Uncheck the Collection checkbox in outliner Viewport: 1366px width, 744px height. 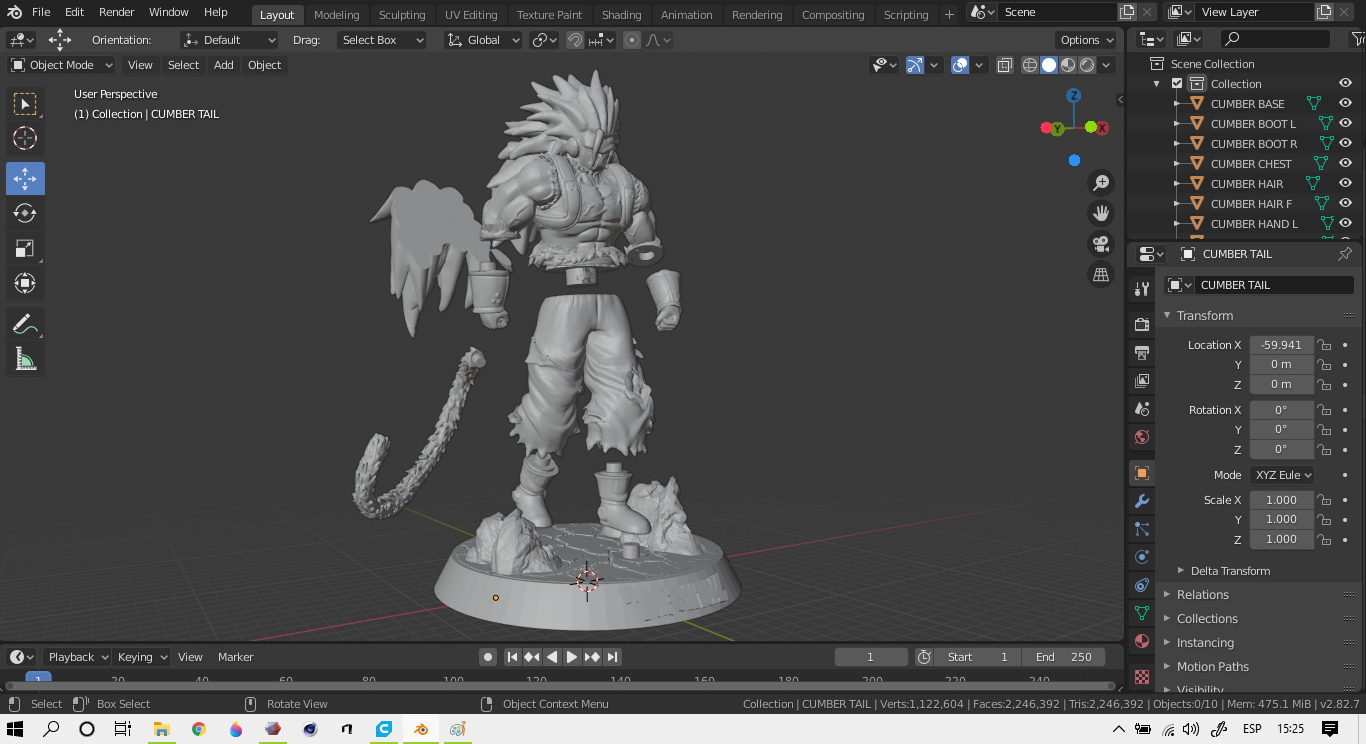[x=1177, y=84]
